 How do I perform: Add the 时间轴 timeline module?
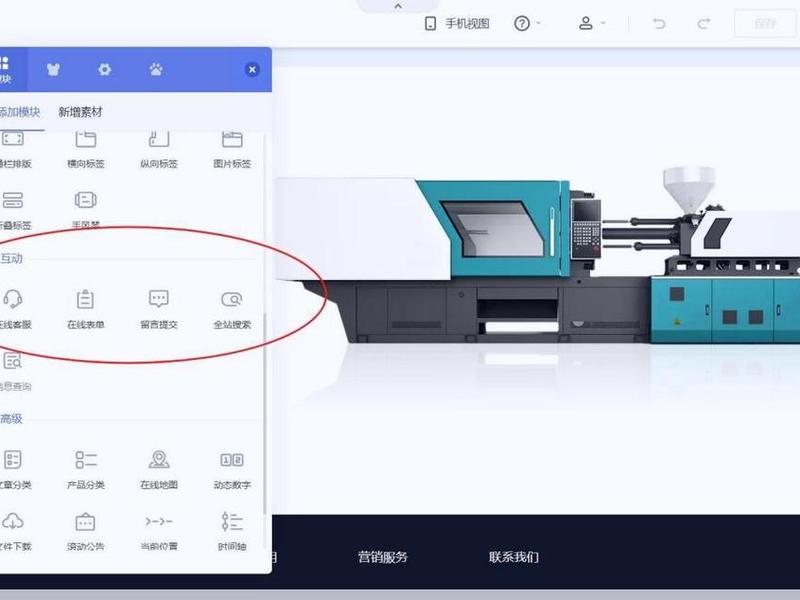pos(232,532)
